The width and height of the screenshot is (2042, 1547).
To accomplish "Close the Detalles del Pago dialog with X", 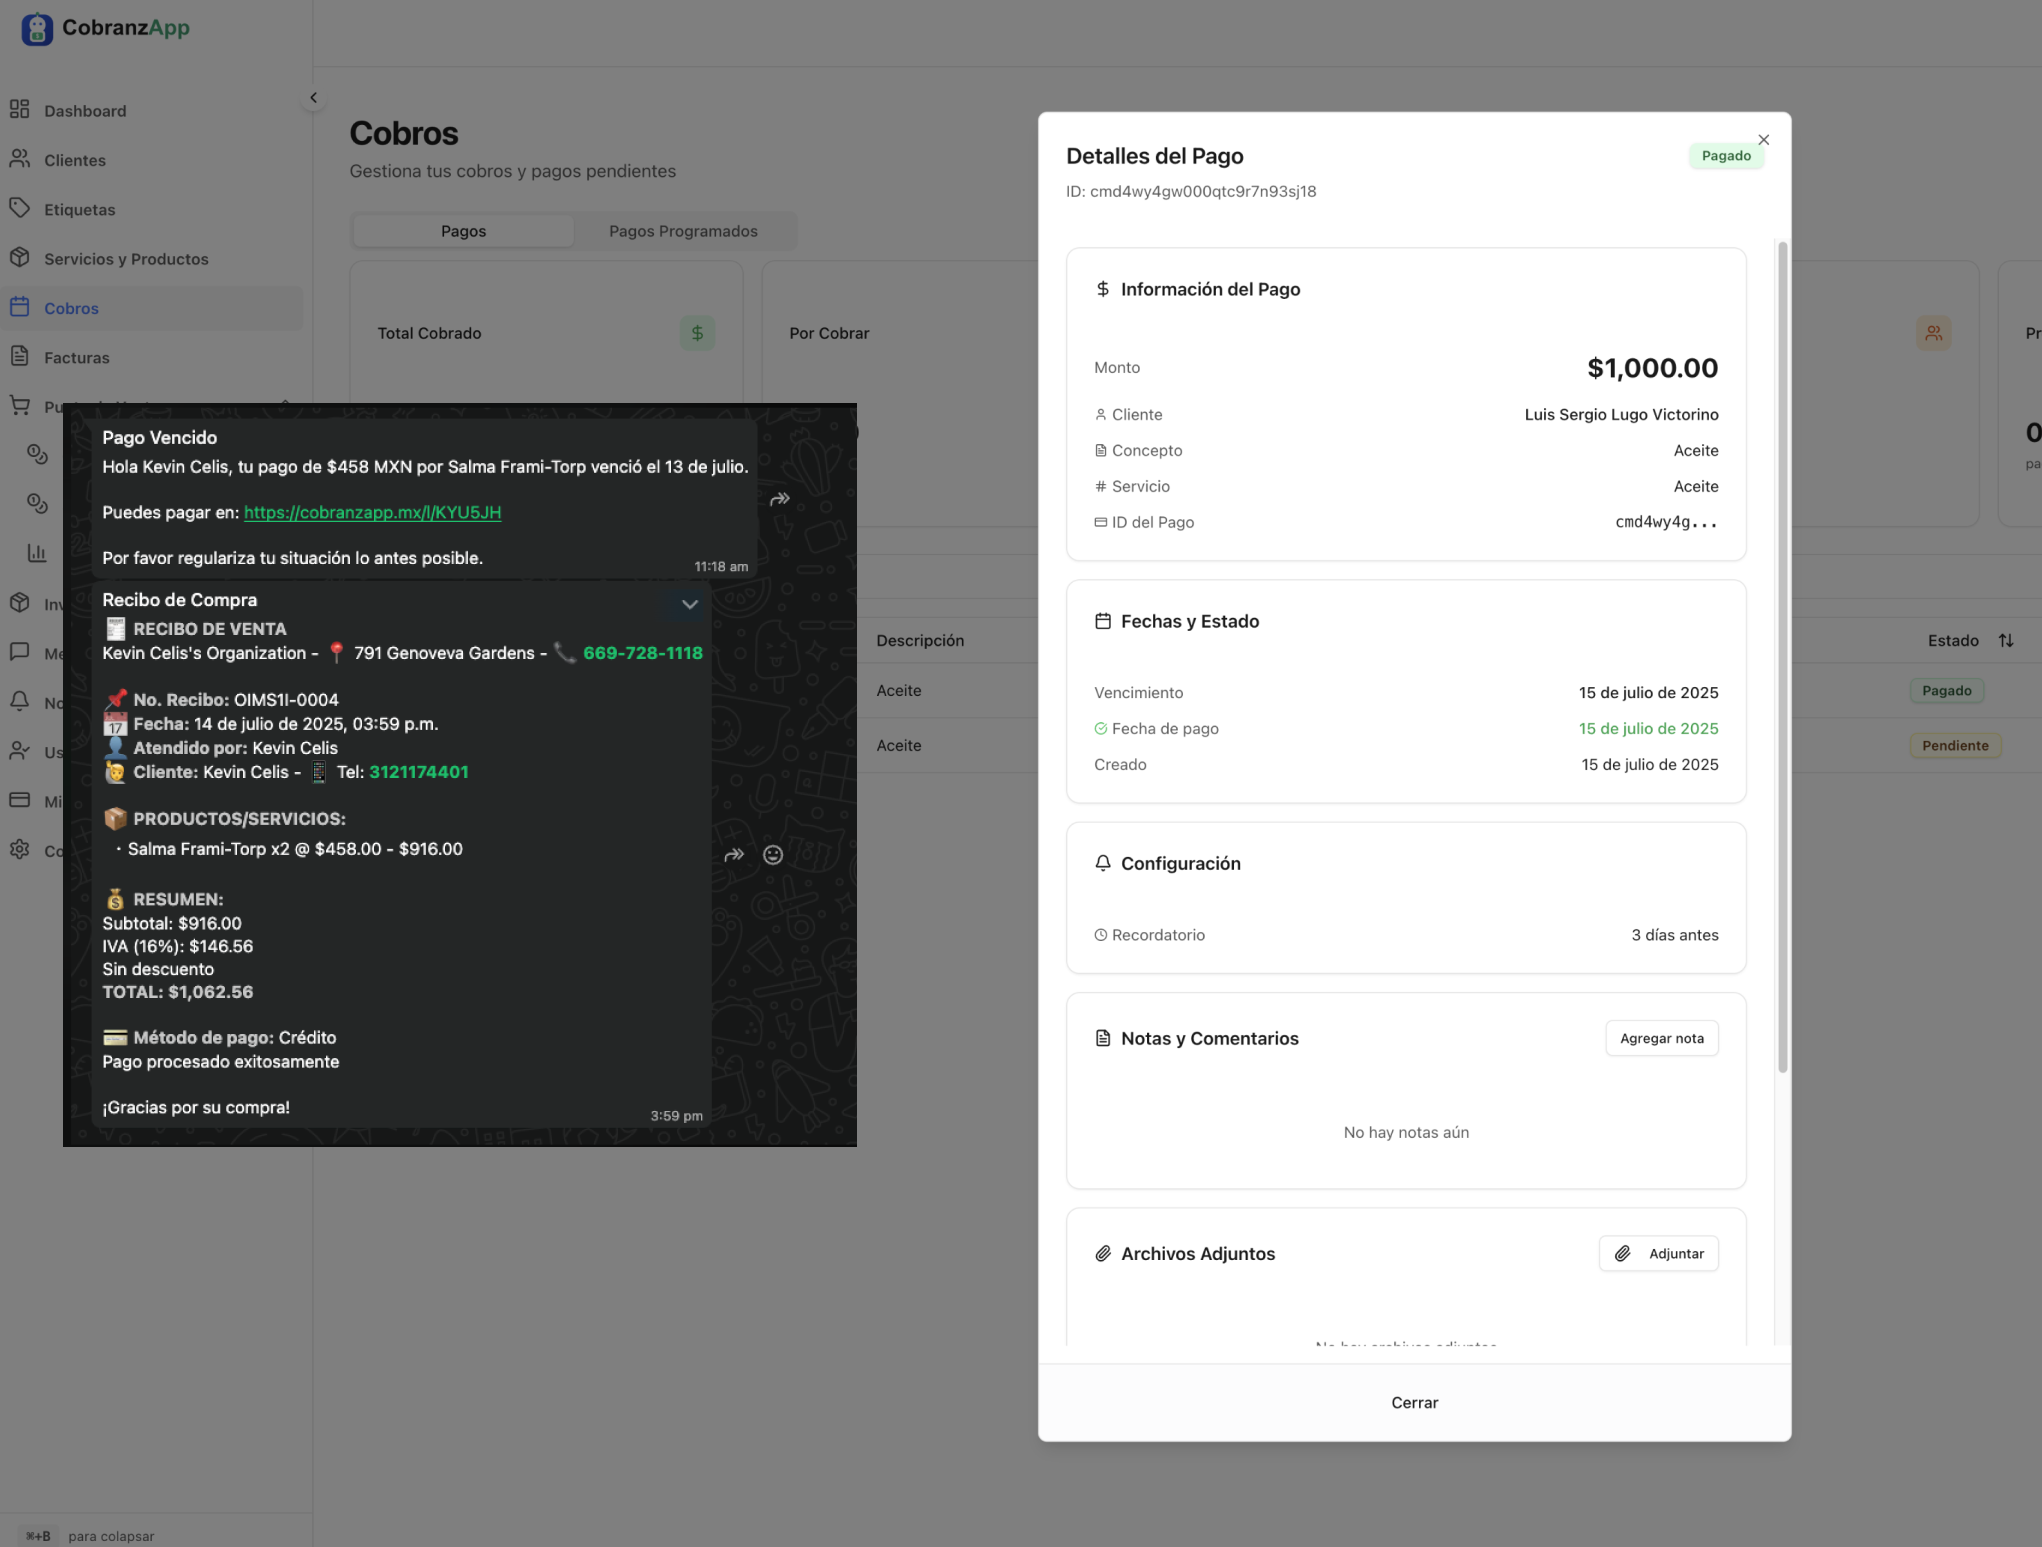I will (x=1764, y=140).
